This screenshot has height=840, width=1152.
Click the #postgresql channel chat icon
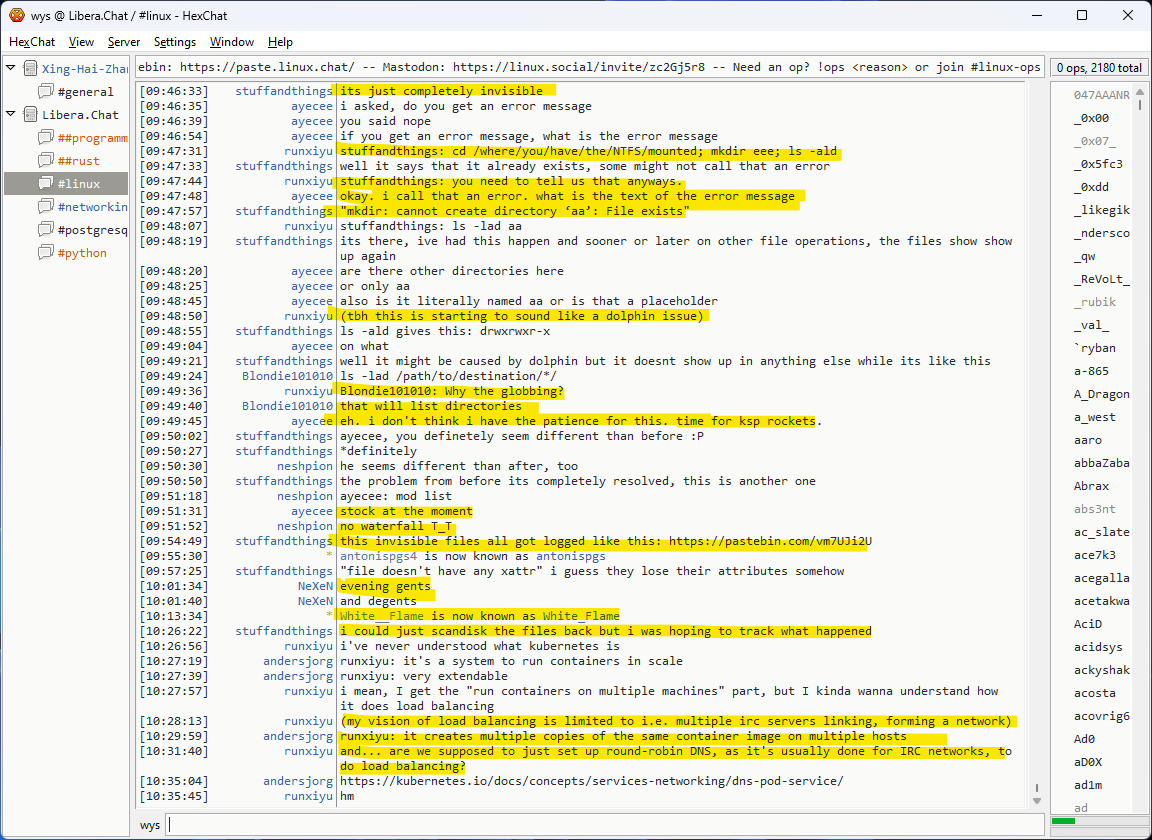46,230
